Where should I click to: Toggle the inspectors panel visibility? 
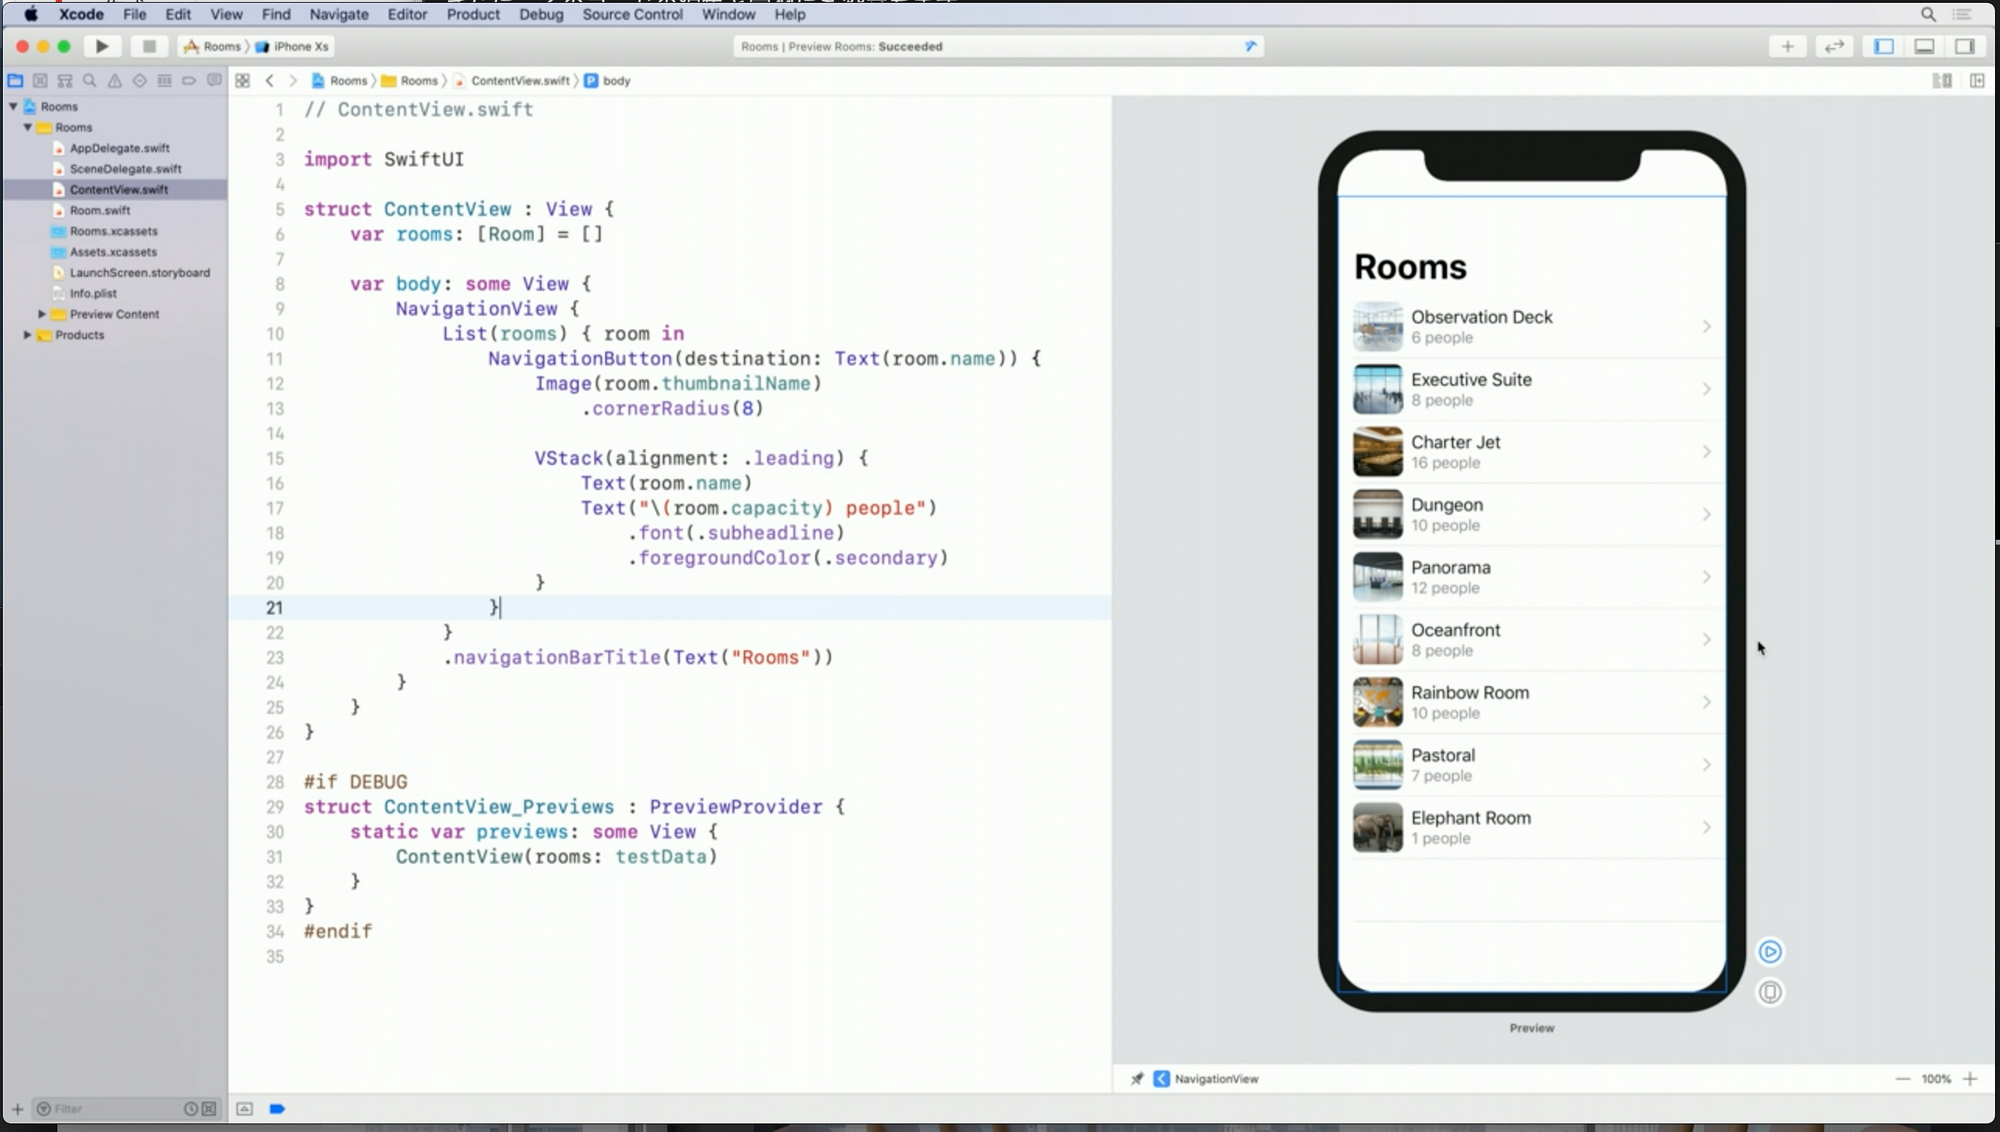tap(1964, 46)
